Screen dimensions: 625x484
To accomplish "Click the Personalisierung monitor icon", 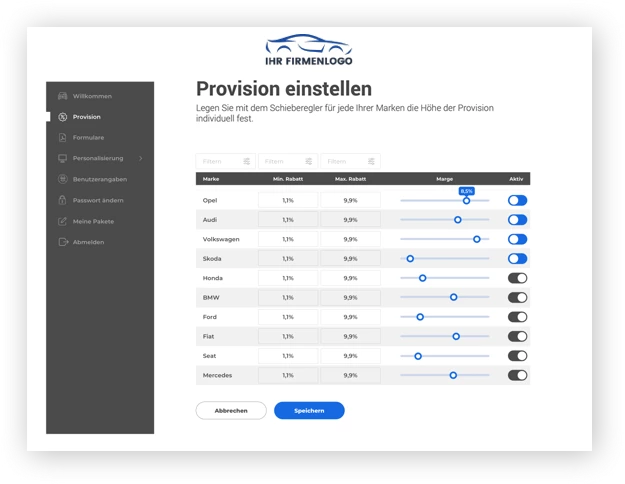I will pos(63,159).
